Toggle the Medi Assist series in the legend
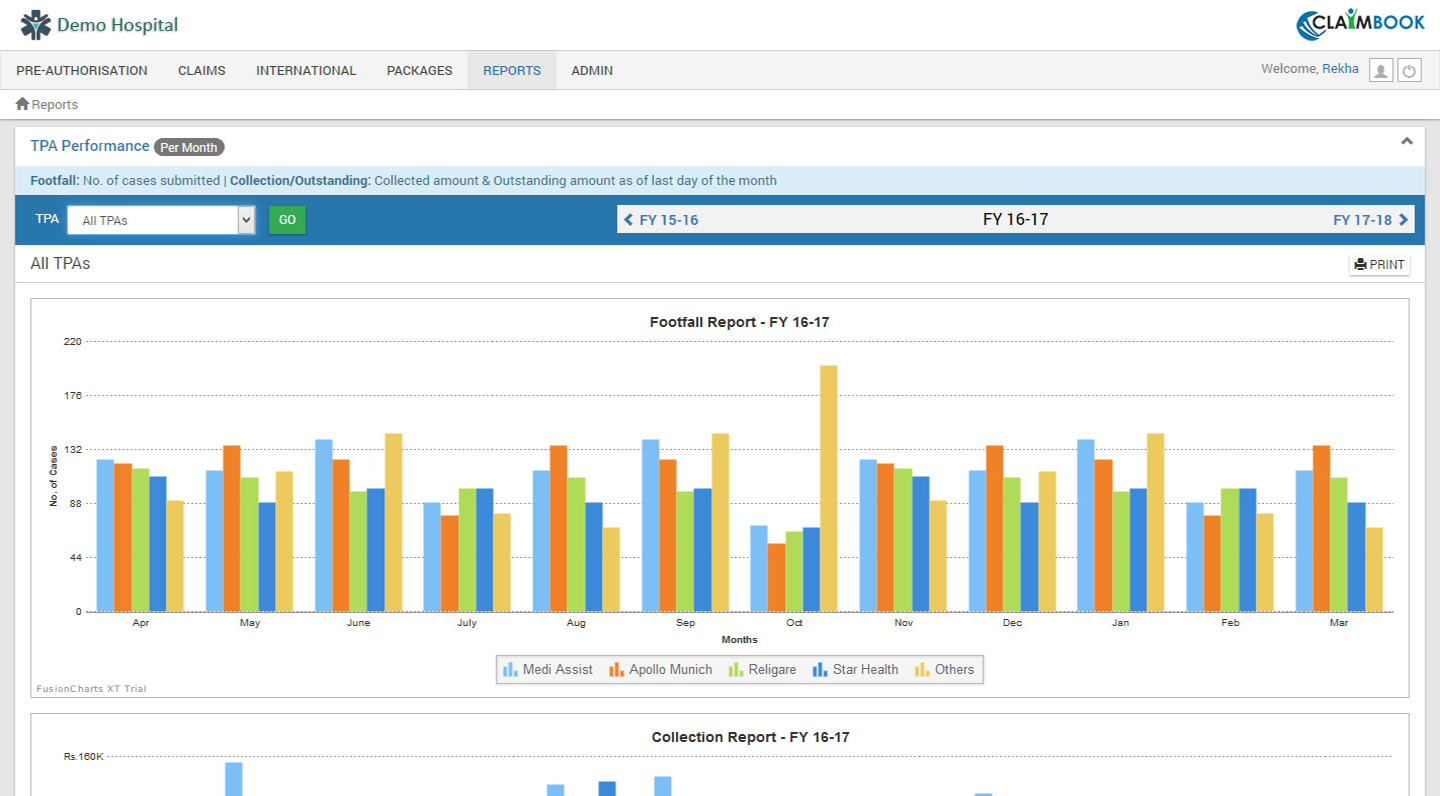Image resolution: width=1440 pixels, height=796 pixels. (x=556, y=669)
